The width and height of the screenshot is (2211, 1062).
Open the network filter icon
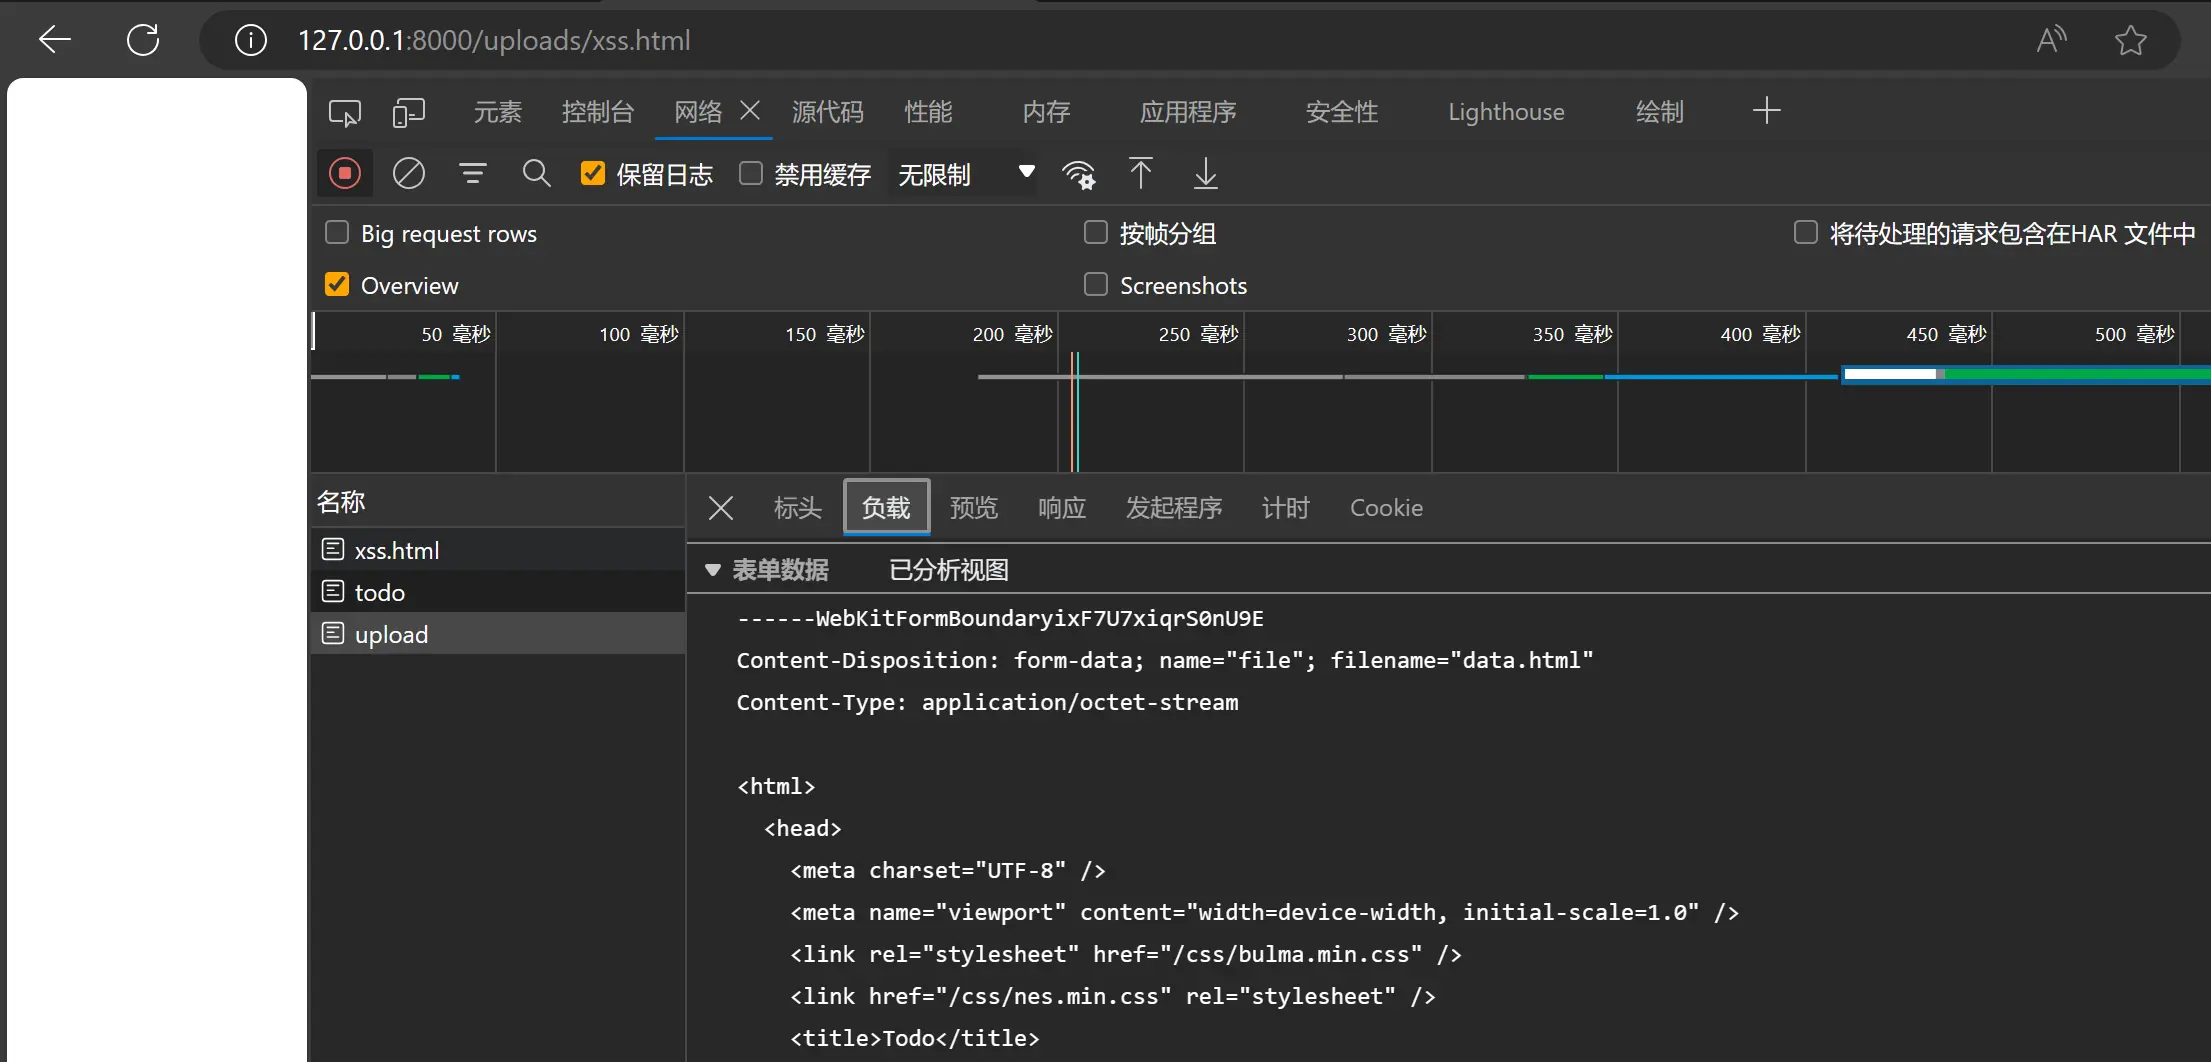[x=472, y=174]
